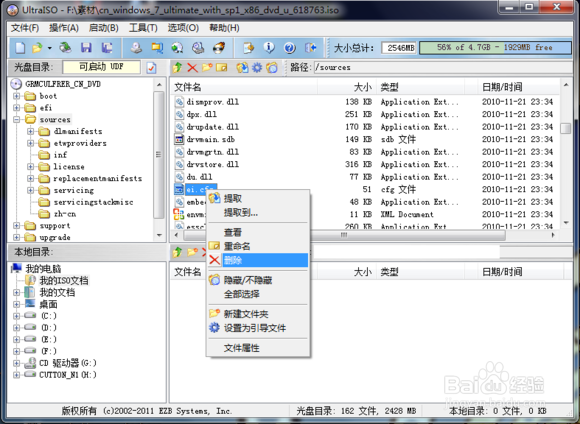Sort by 大小 column in disc file list
This screenshot has width=580, height=424.
pyautogui.click(x=347, y=87)
